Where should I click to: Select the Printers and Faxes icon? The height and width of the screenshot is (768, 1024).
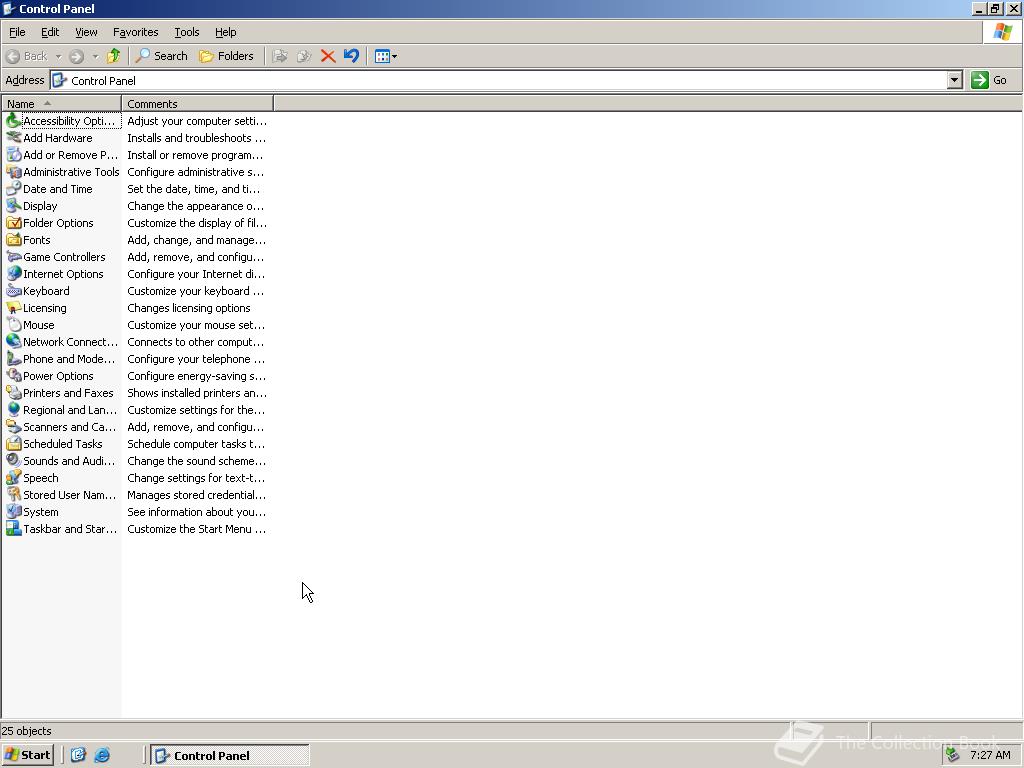(x=14, y=392)
